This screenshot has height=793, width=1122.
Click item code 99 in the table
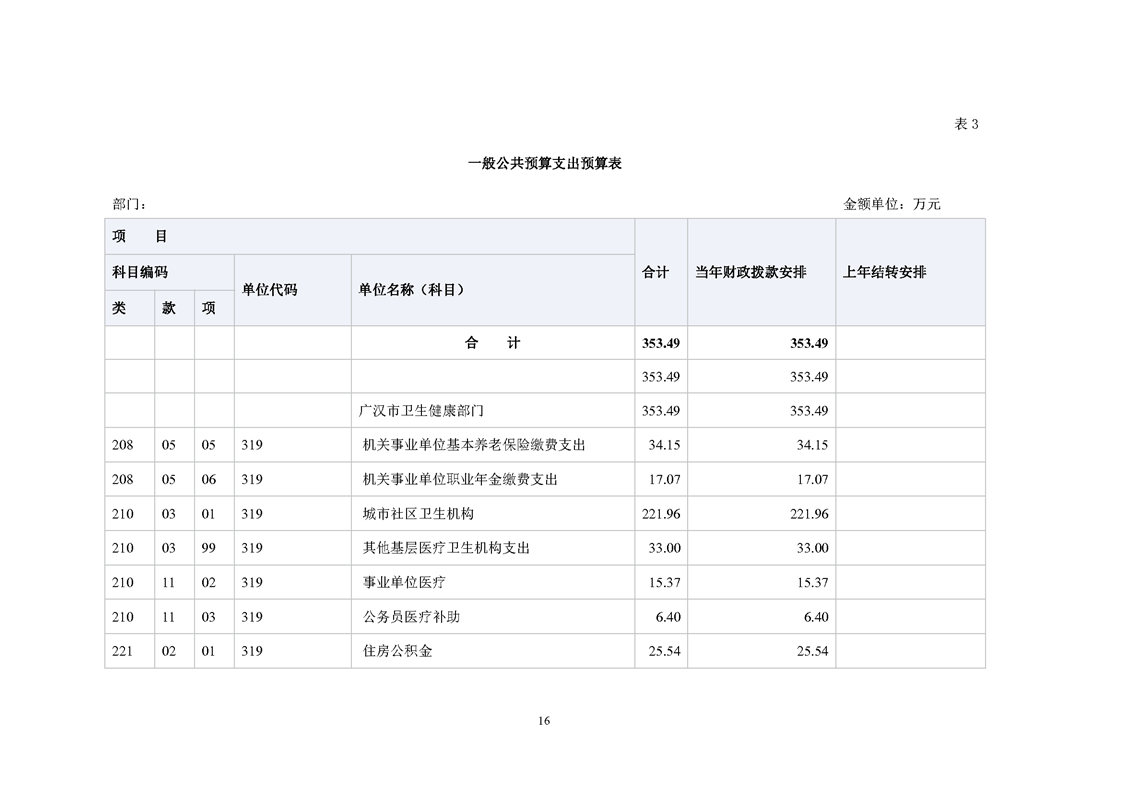pos(208,548)
